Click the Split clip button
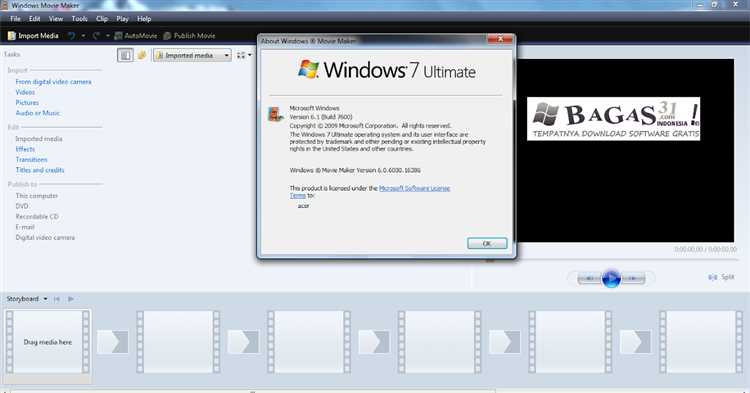The height and width of the screenshot is (393, 750). [x=721, y=277]
